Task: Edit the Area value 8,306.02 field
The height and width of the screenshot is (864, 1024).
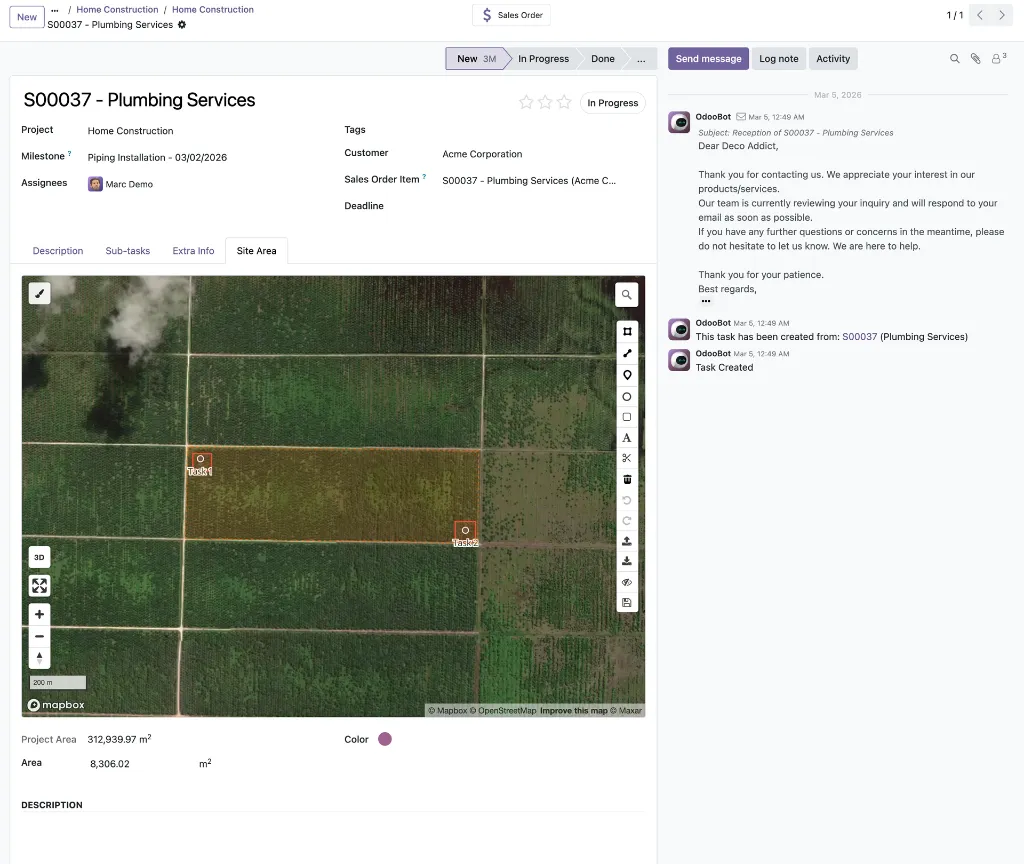Action: 140,763
